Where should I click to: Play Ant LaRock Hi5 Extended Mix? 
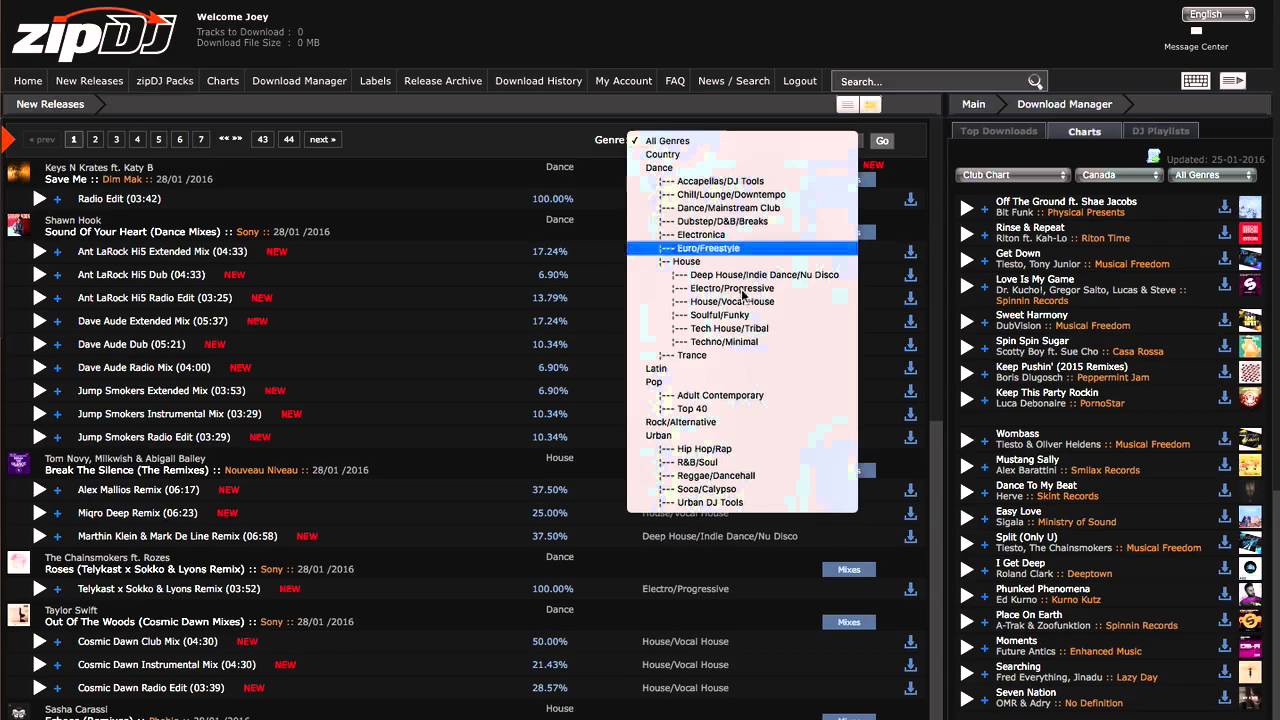click(x=39, y=252)
